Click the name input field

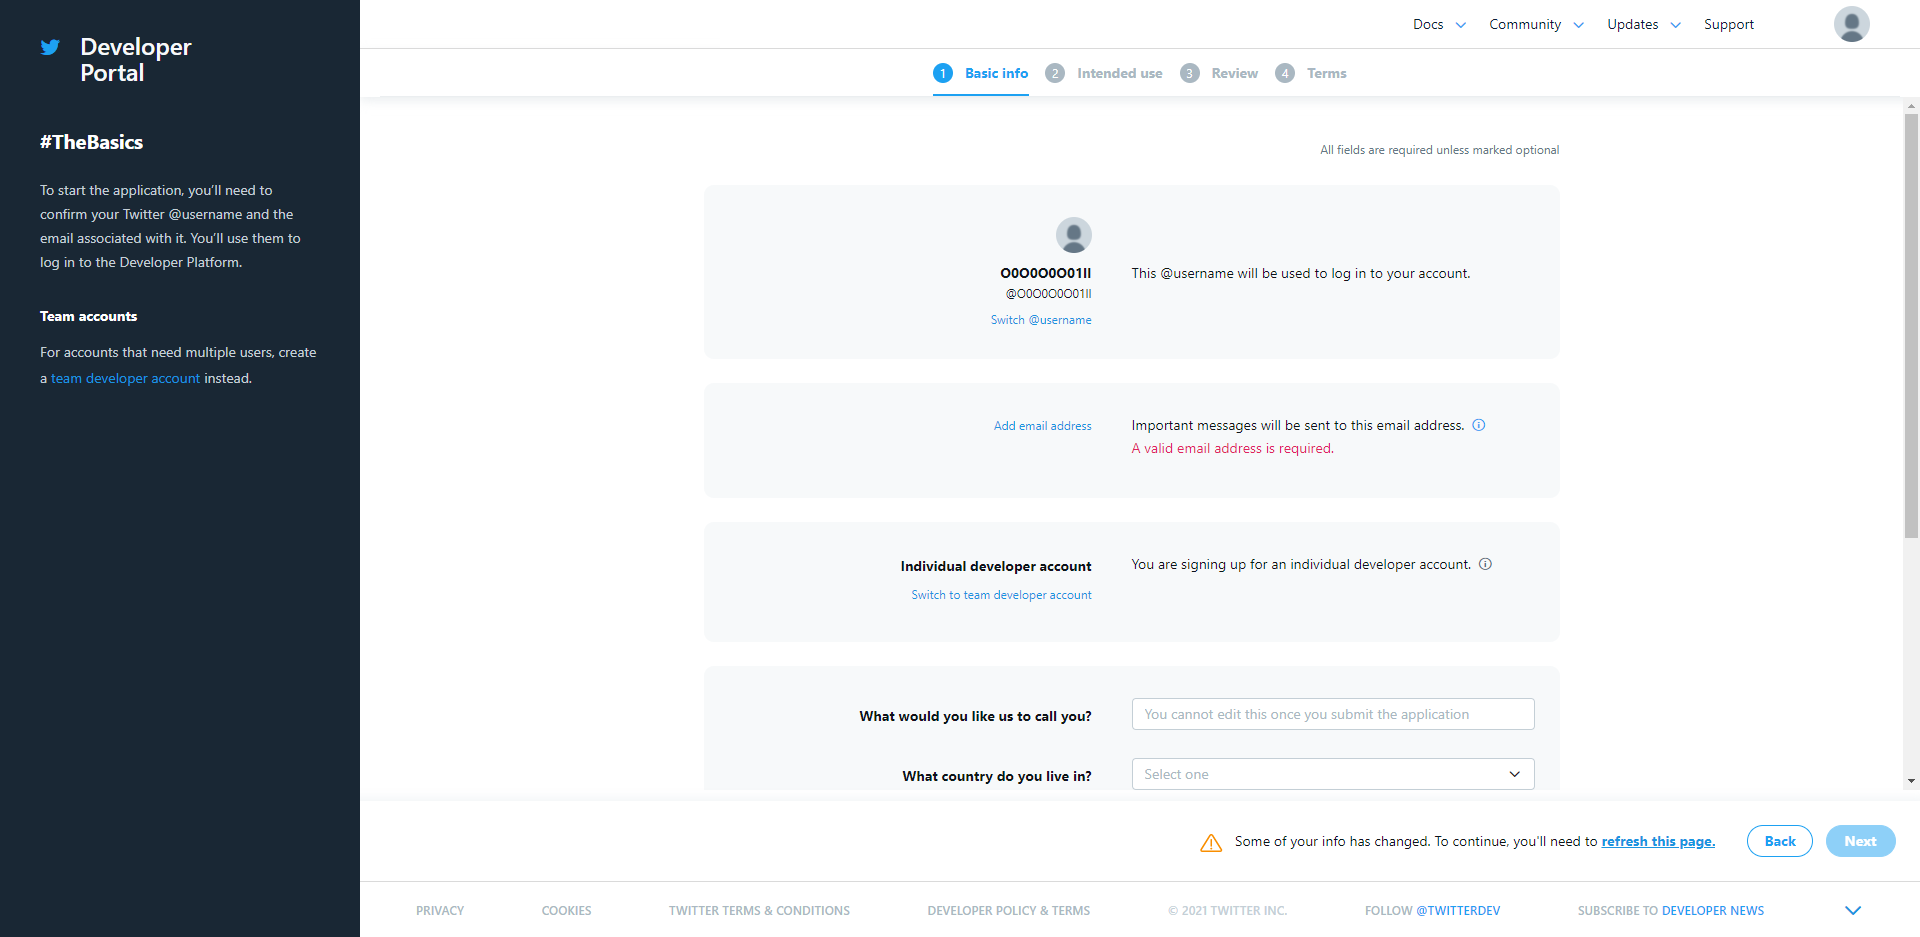point(1333,714)
